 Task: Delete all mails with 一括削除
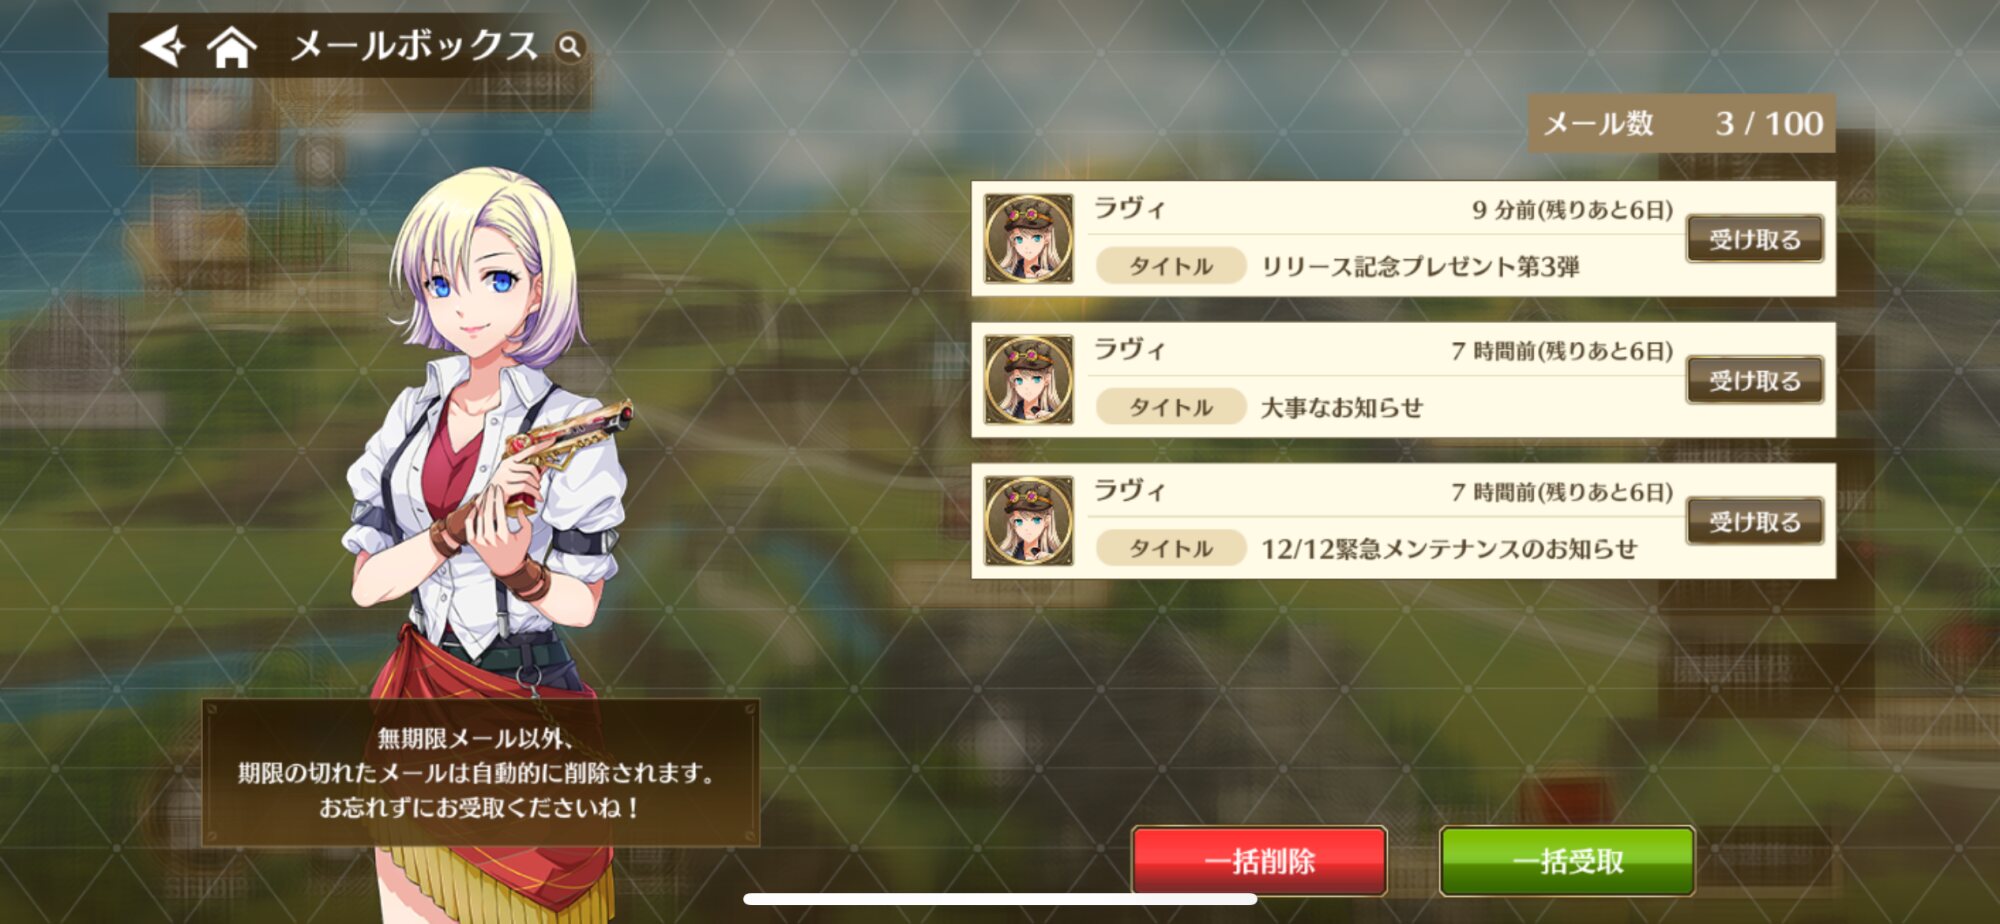(x=1259, y=860)
